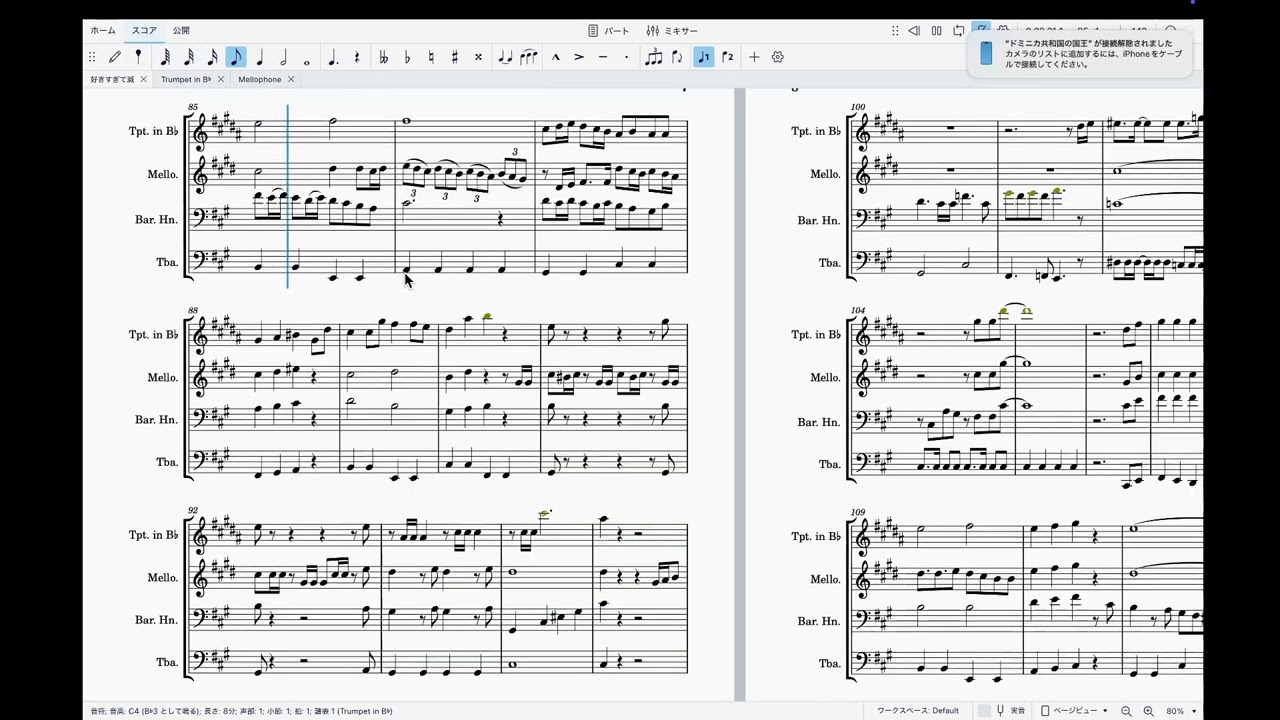The image size is (1280, 720).
Task: Grab the note input toolbar drag handle
Action: coord(92,57)
